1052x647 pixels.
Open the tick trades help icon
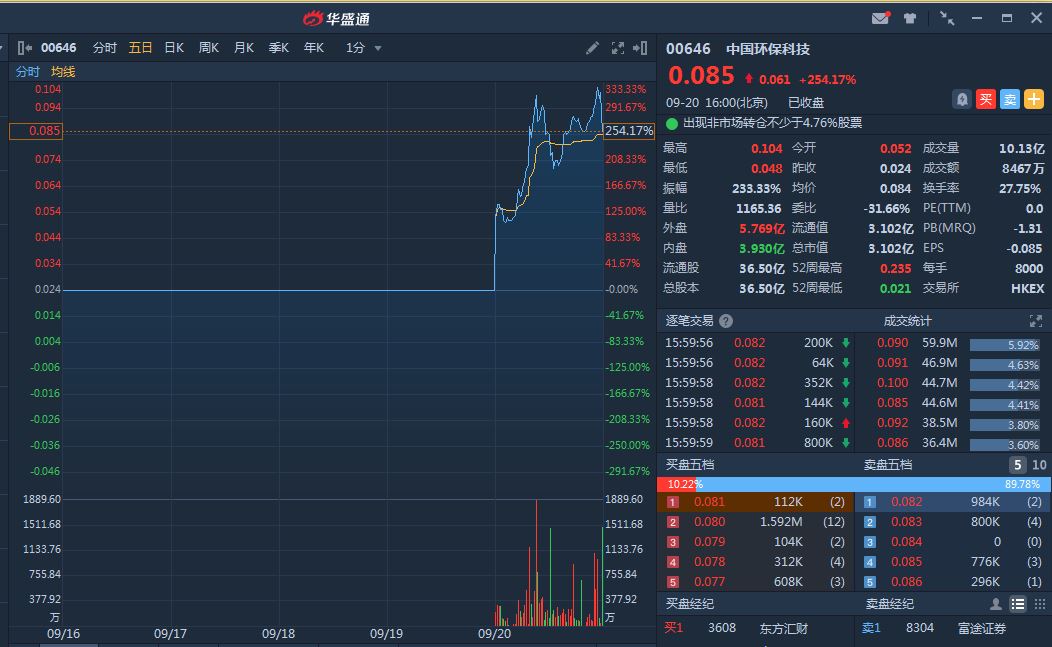pos(726,321)
